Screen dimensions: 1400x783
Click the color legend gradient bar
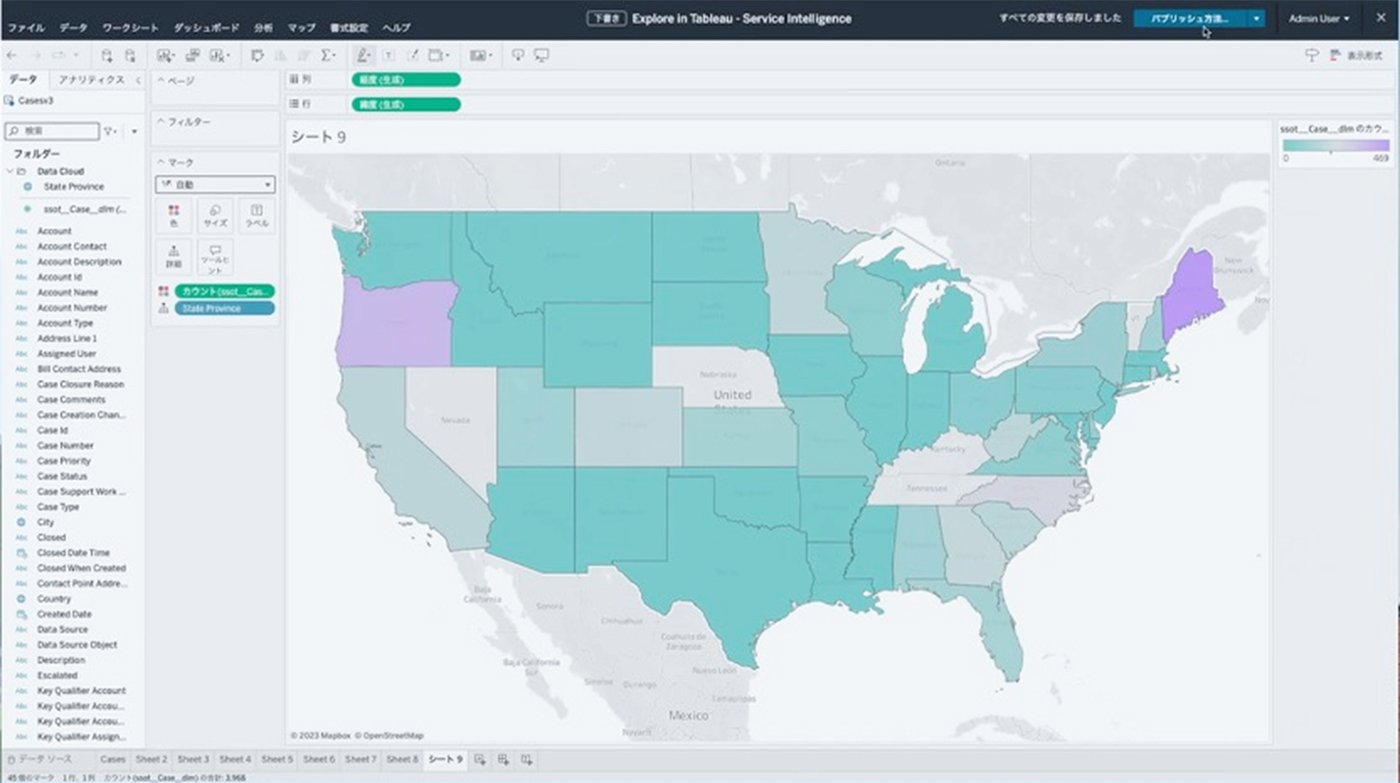pyautogui.click(x=1336, y=146)
